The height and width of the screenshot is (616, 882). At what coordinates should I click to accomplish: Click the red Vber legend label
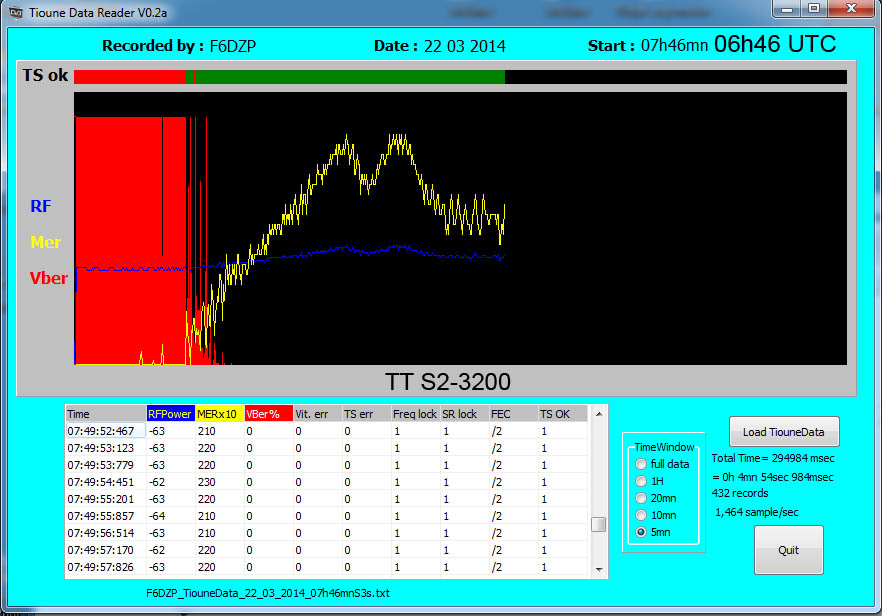pos(48,278)
